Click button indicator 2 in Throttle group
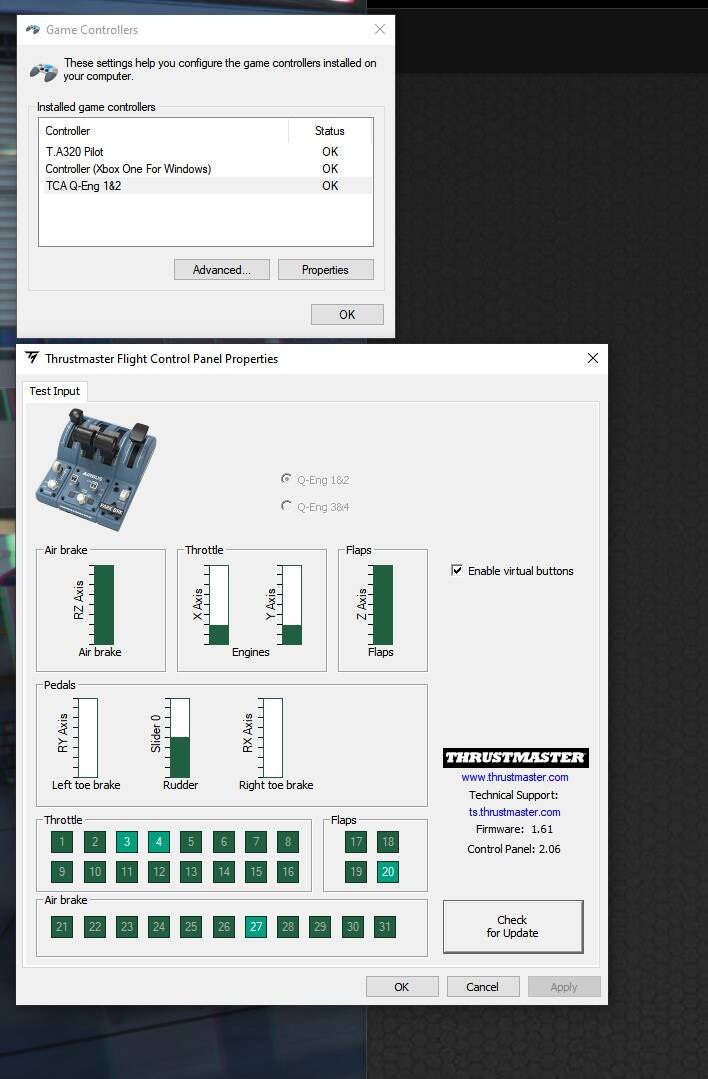Image resolution: width=708 pixels, height=1079 pixels. 94,841
